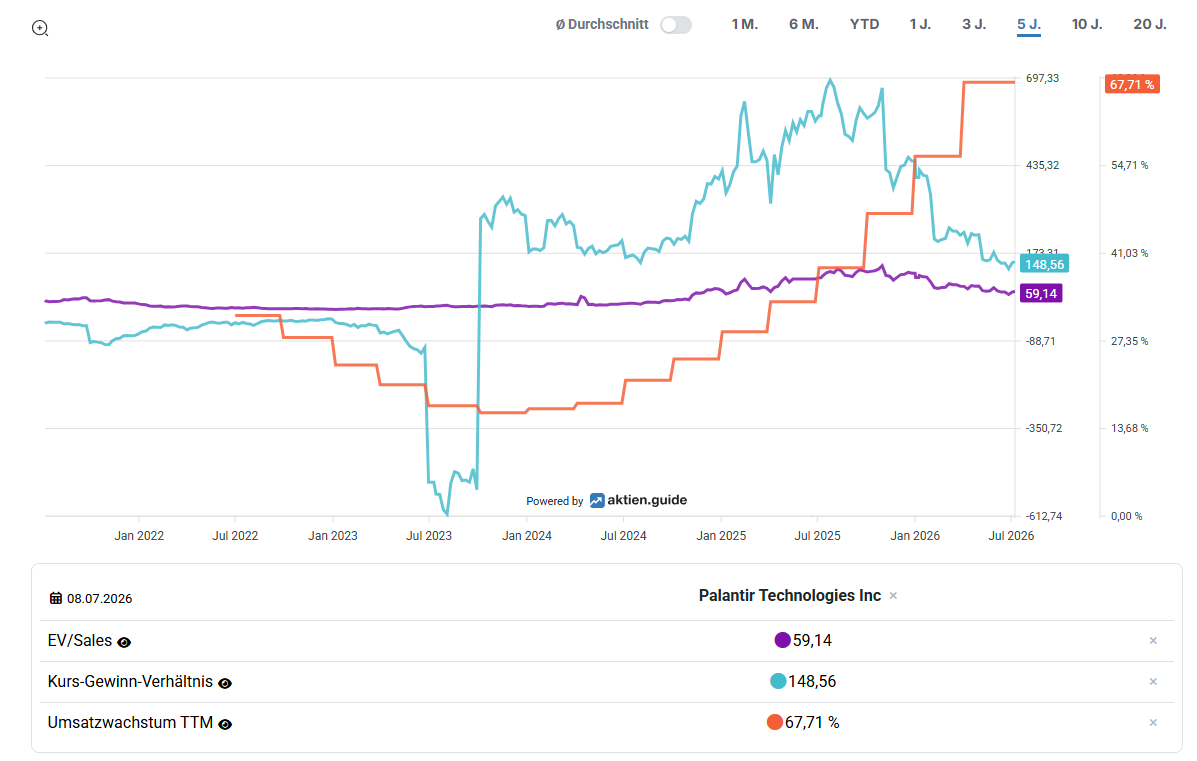This screenshot has height=761, width=1197.
Task: Click the -88,71 axis value
Action: point(1041,341)
